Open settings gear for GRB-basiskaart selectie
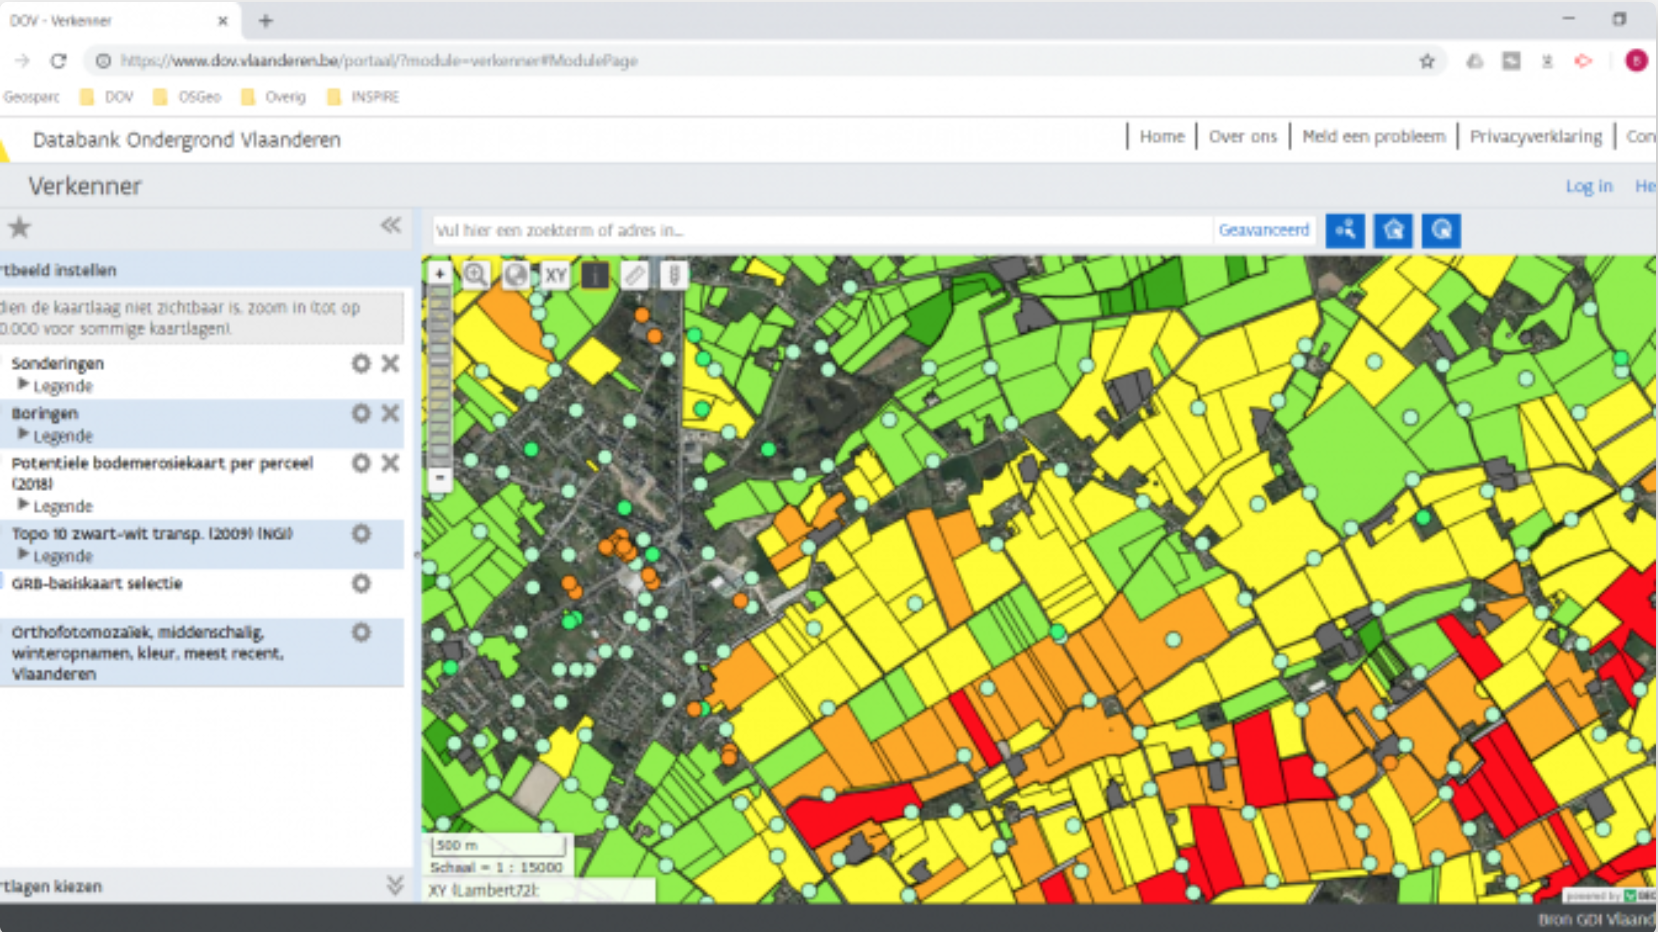This screenshot has height=932, width=1658. [361, 583]
